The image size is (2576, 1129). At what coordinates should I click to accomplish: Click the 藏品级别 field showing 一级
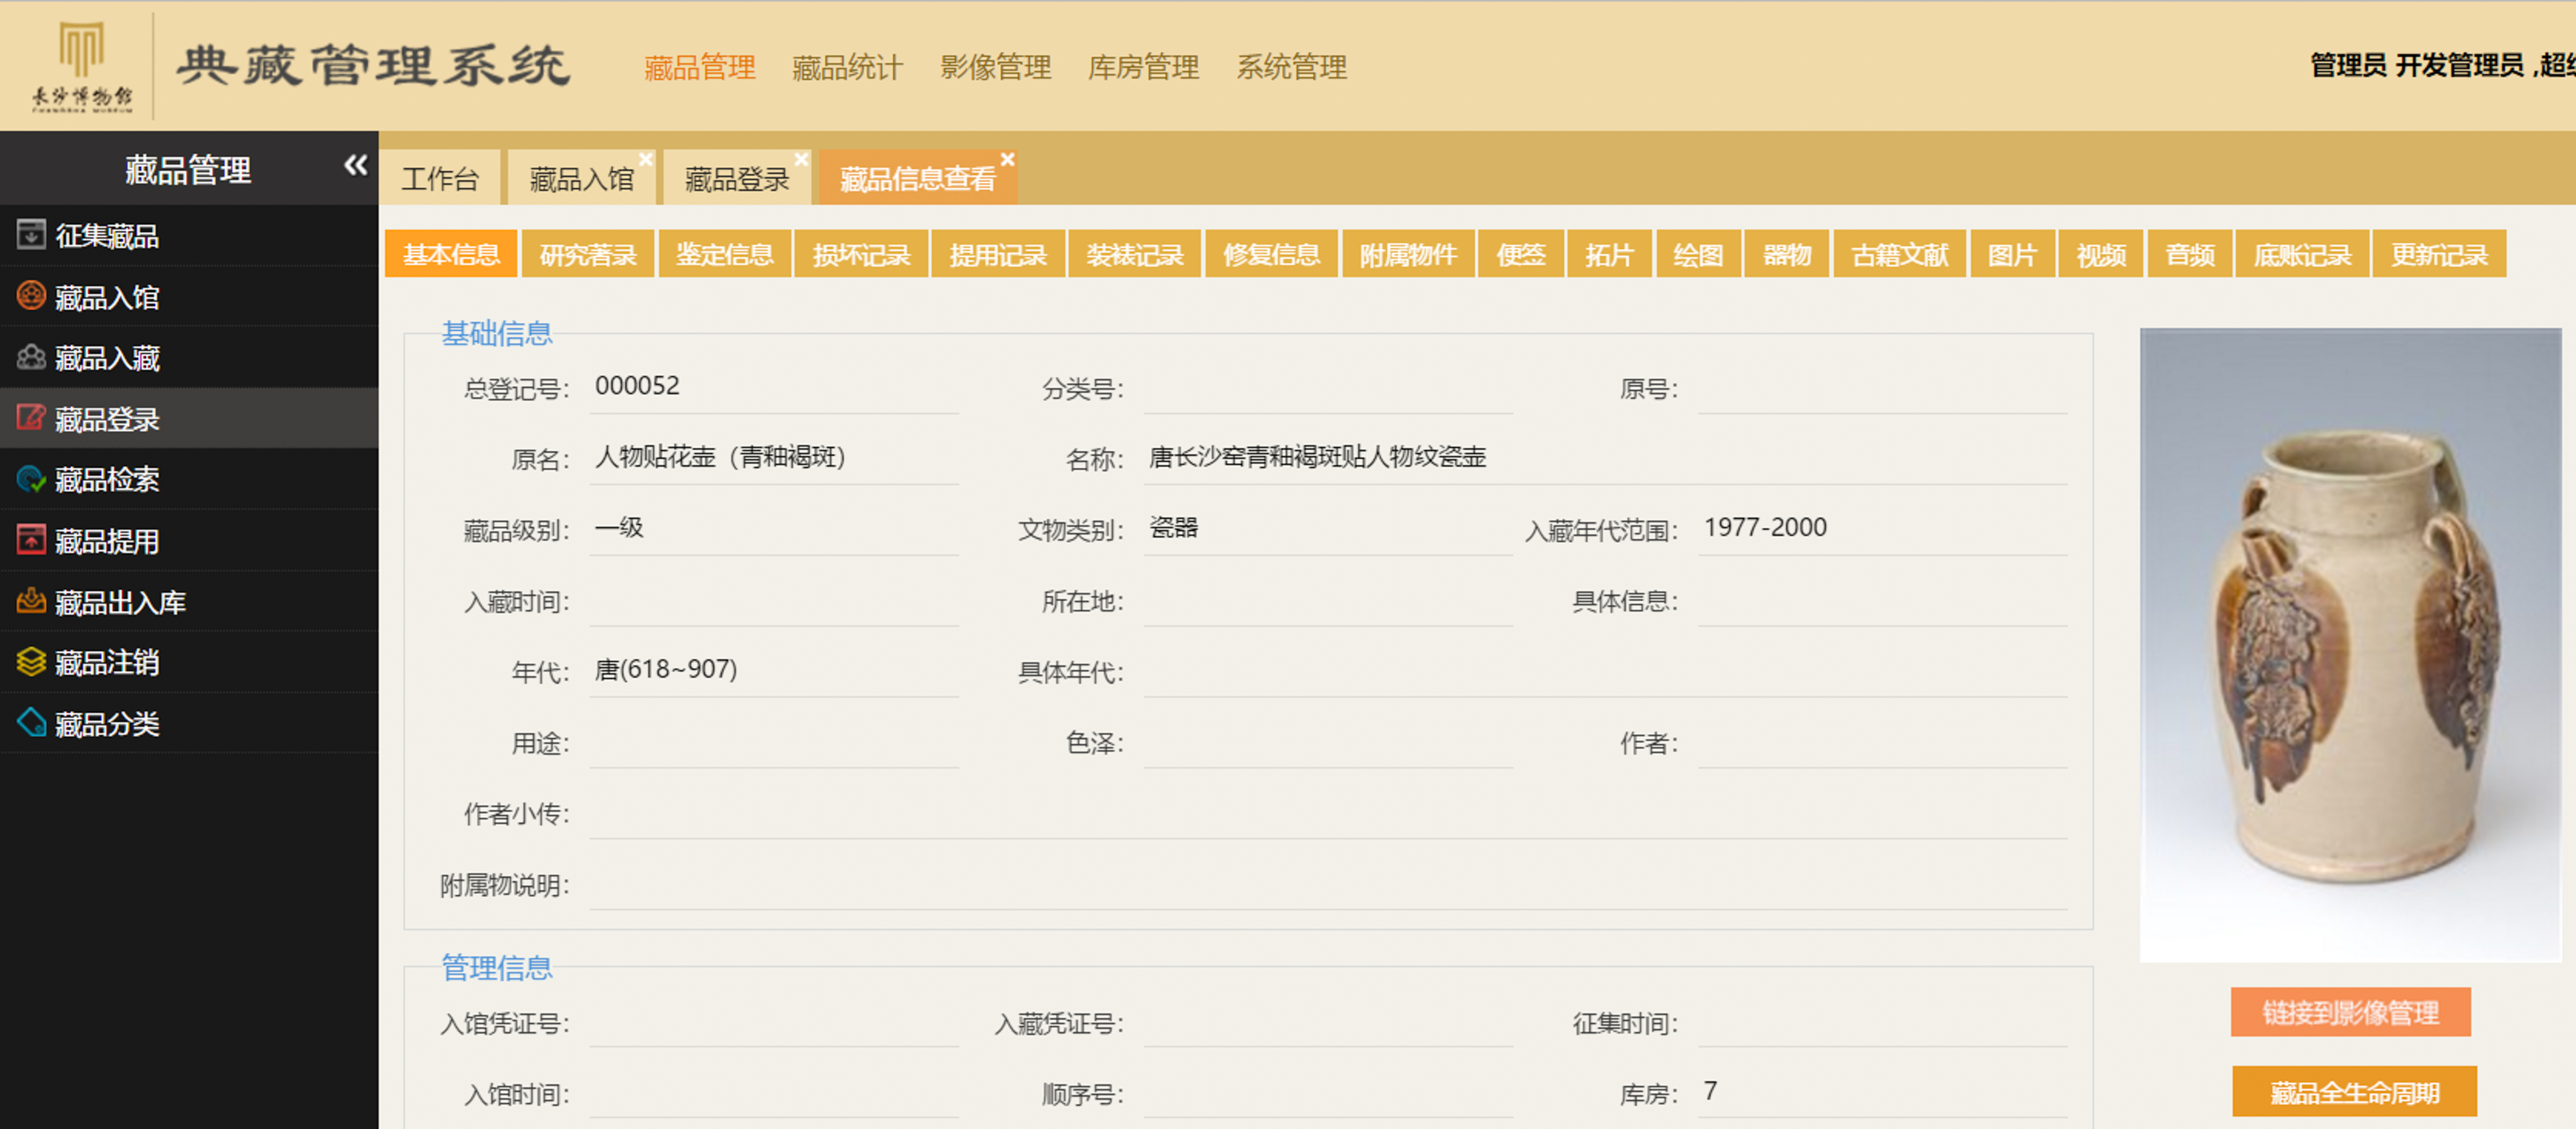[x=774, y=529]
